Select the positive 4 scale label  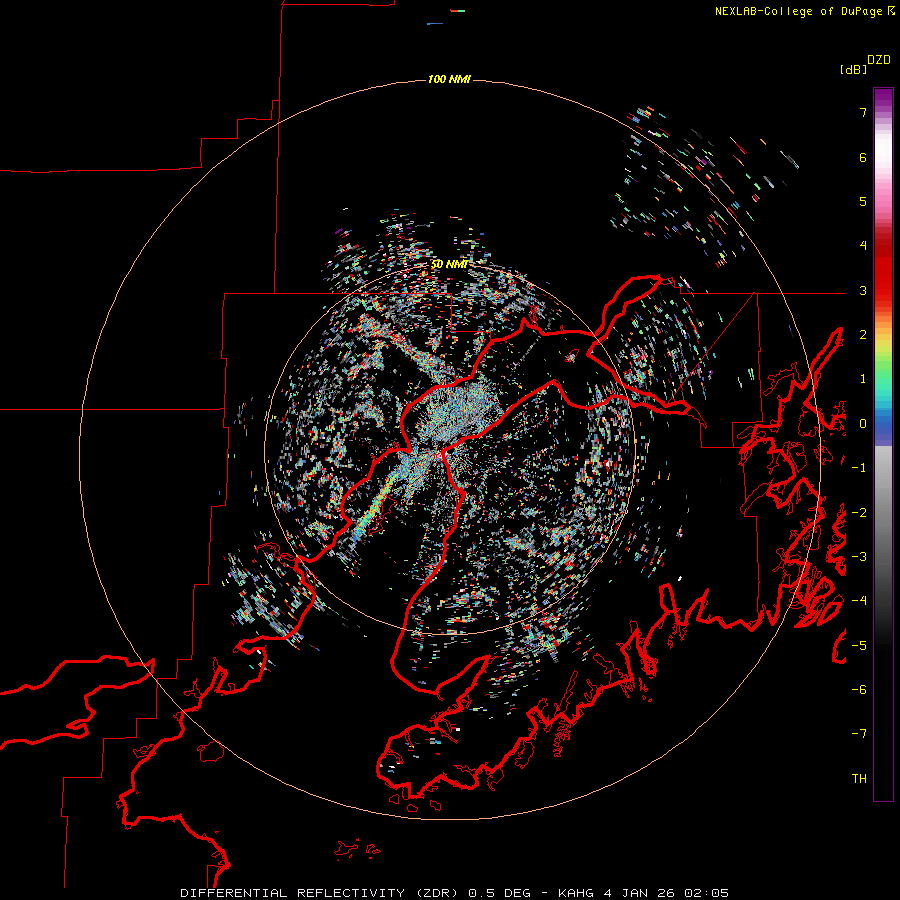pyautogui.click(x=863, y=246)
